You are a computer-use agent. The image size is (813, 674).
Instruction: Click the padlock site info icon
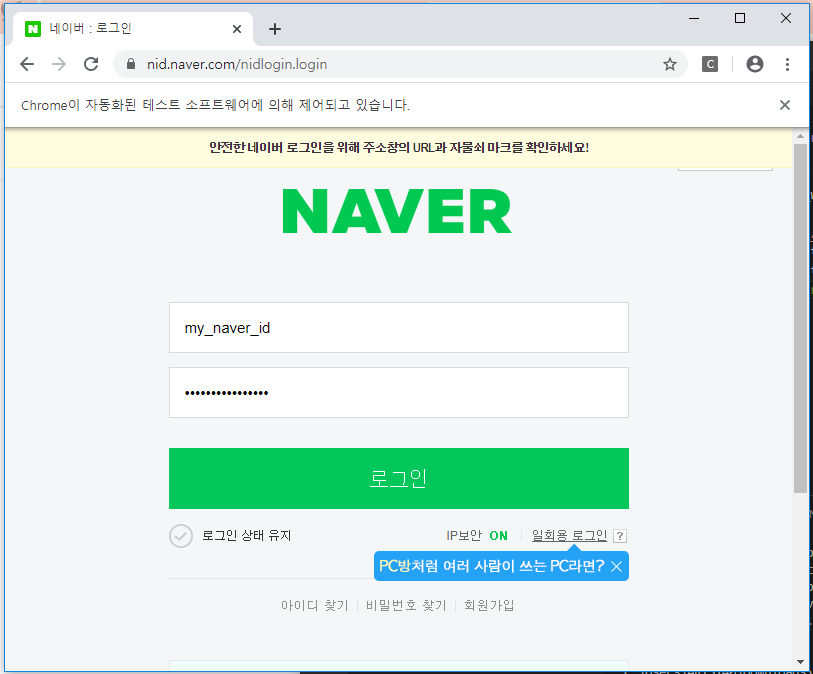[x=131, y=64]
